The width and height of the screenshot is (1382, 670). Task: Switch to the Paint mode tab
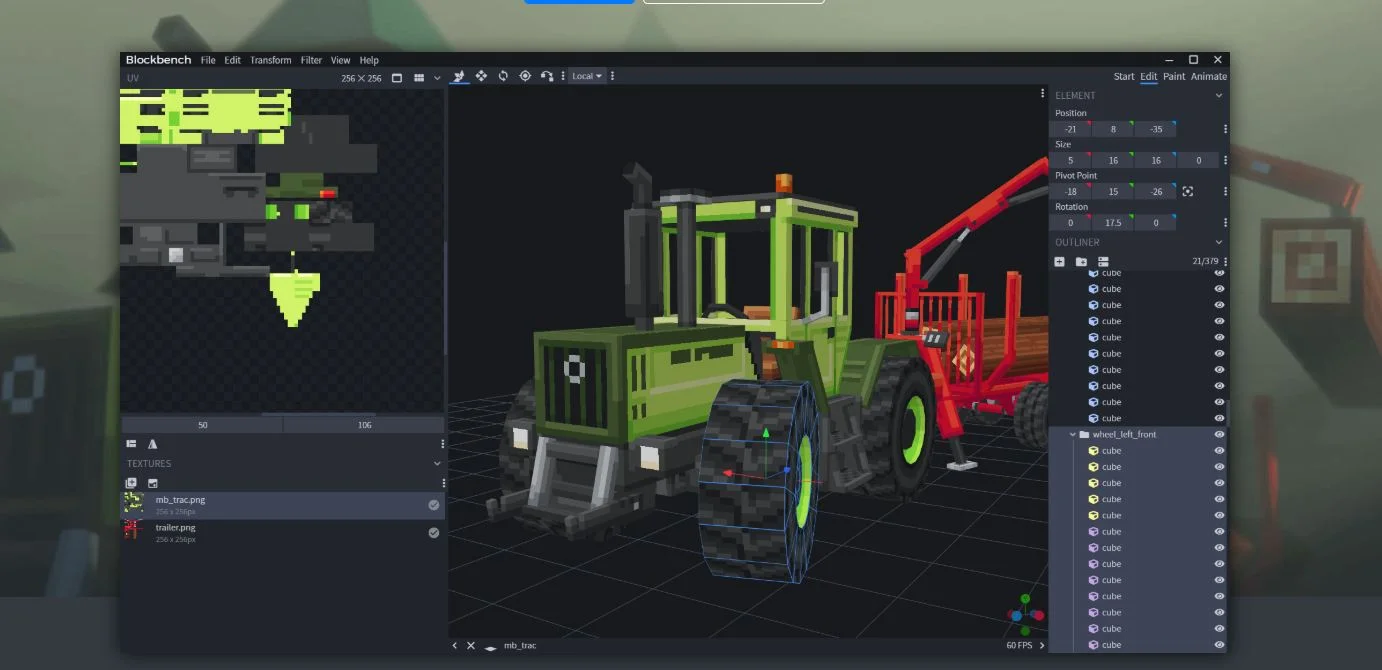1174,77
